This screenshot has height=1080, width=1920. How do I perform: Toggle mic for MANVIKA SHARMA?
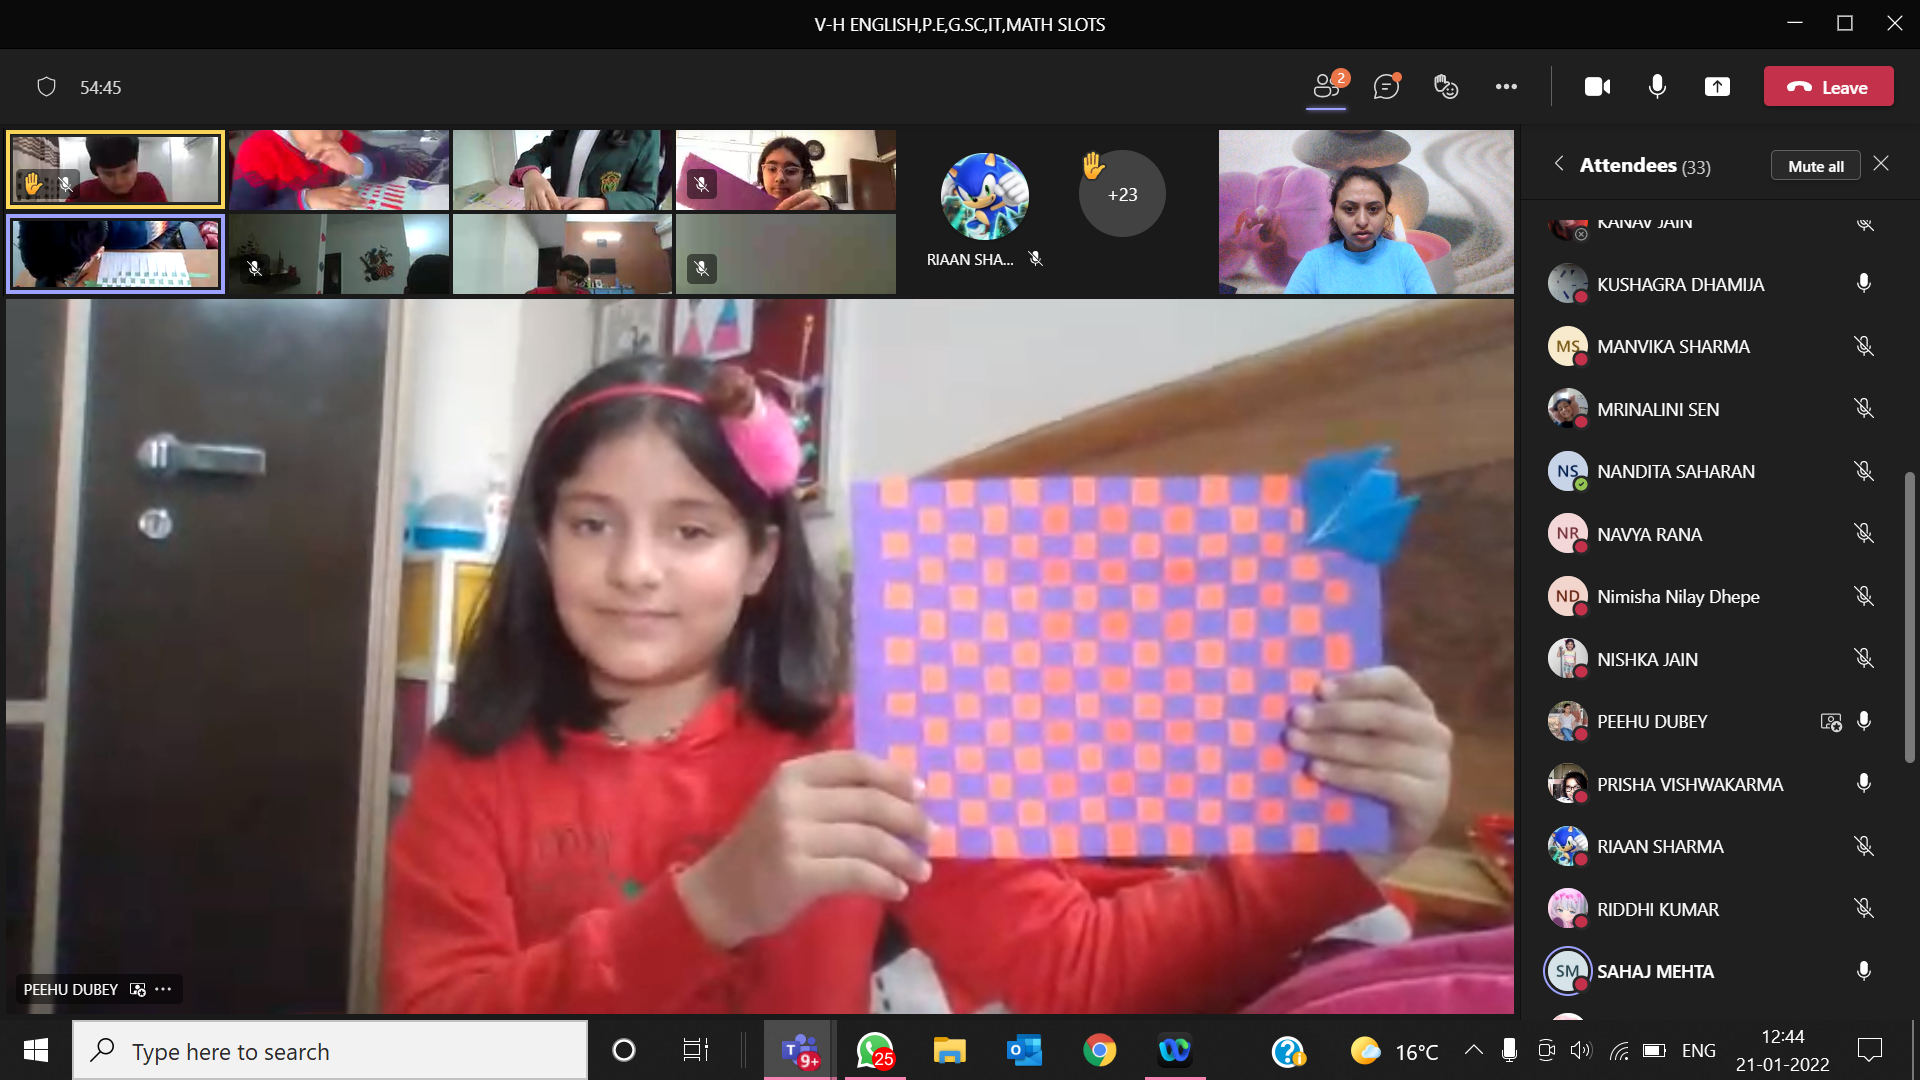[1864, 346]
